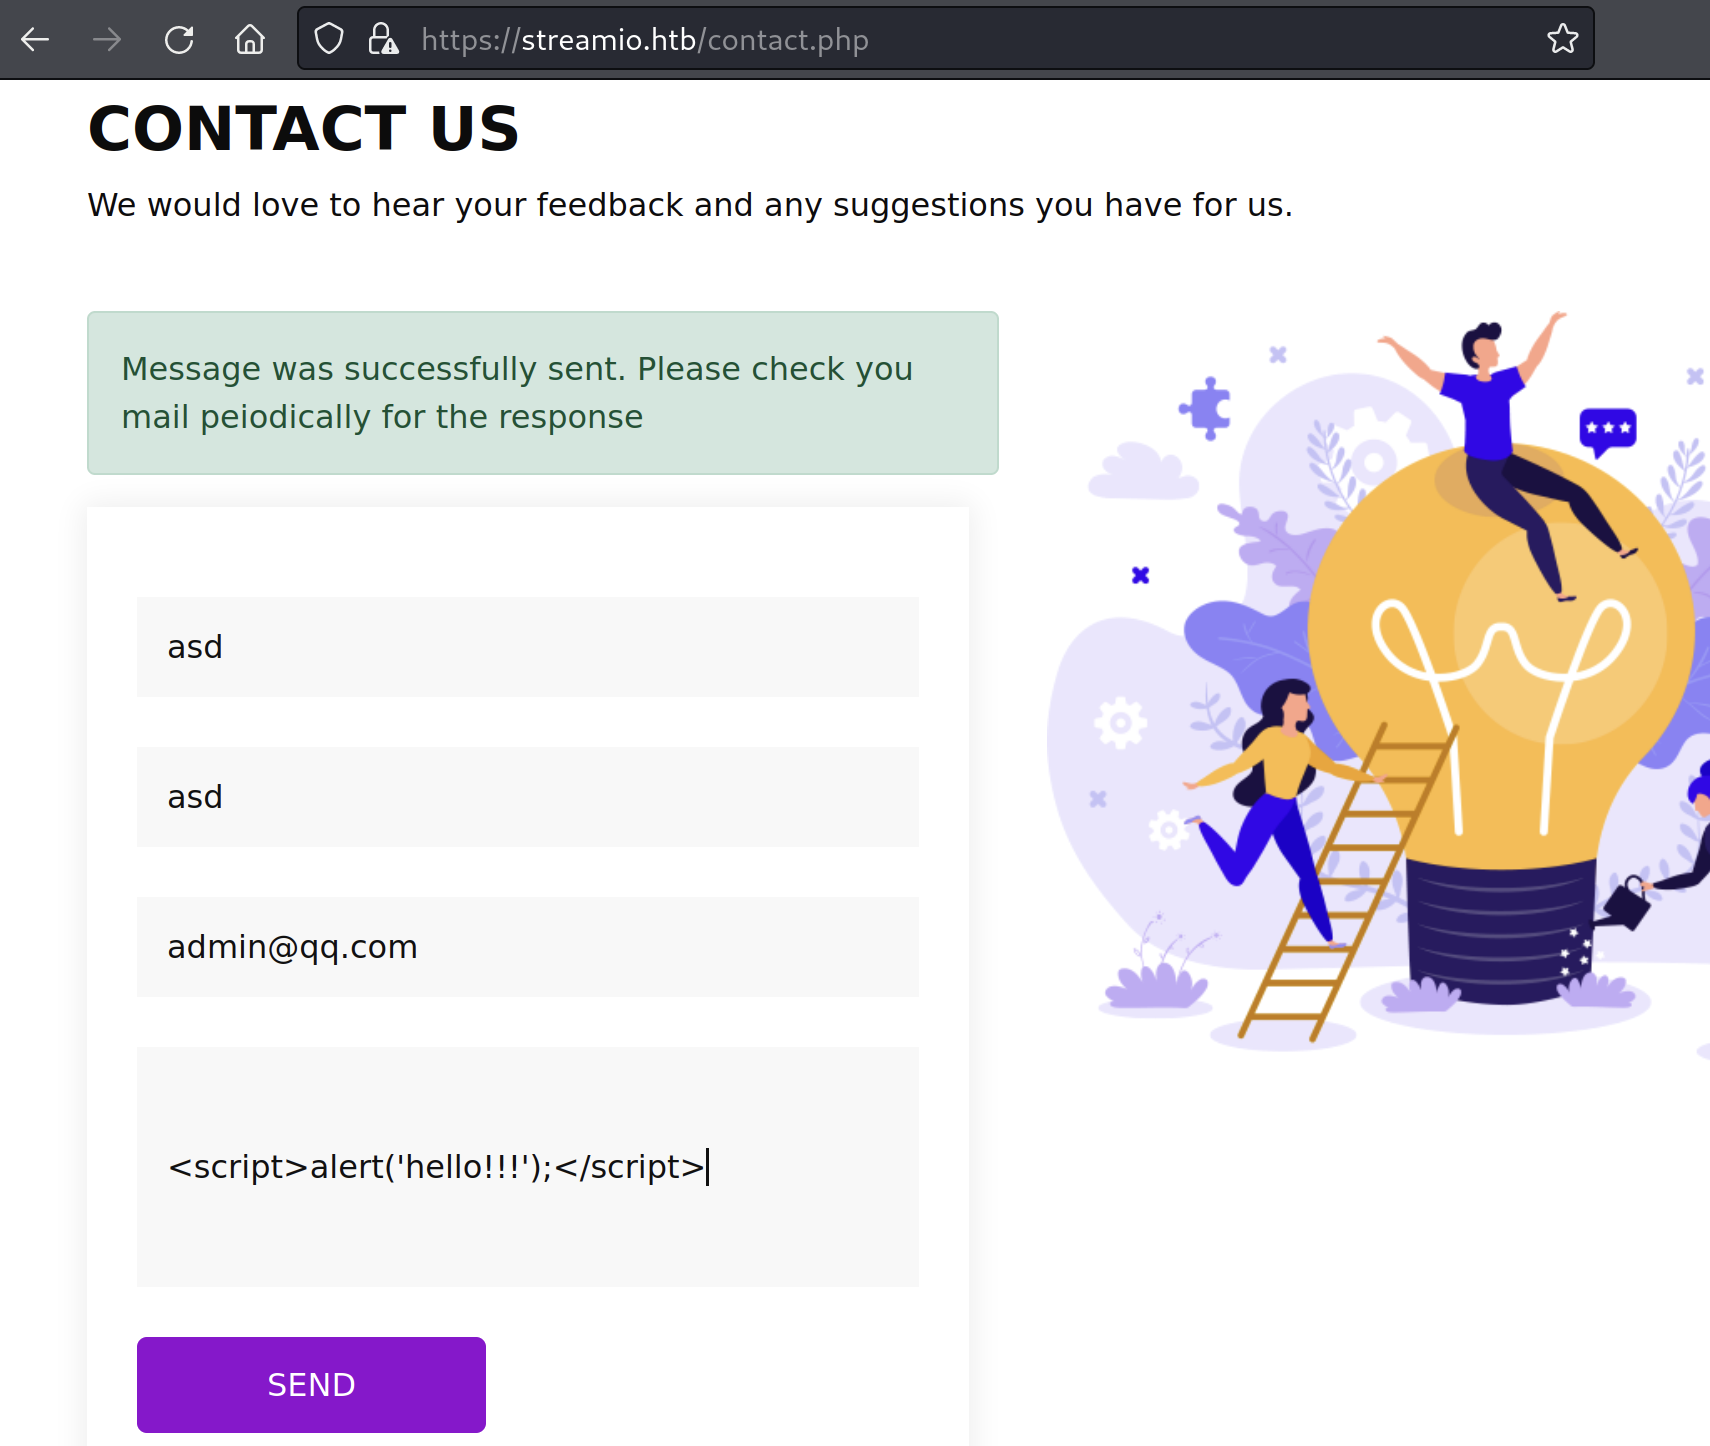Open the browser home page
The height and width of the screenshot is (1446, 1710).
point(250,40)
